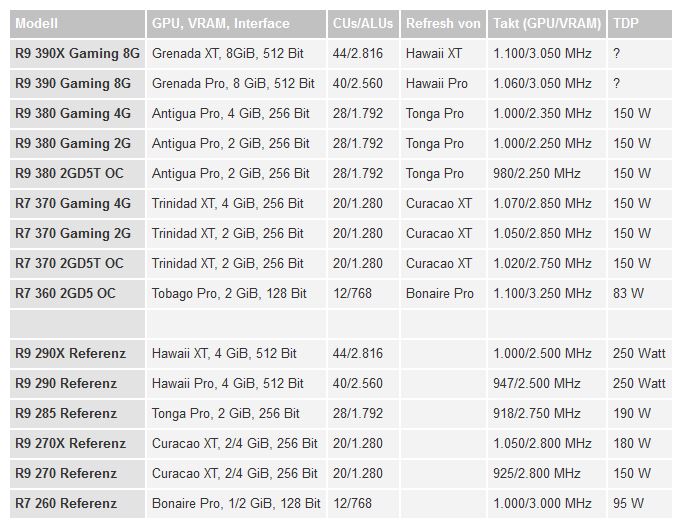Select the 190 W TDP cell
This screenshot has height=526, width=692.
pyautogui.click(x=639, y=413)
